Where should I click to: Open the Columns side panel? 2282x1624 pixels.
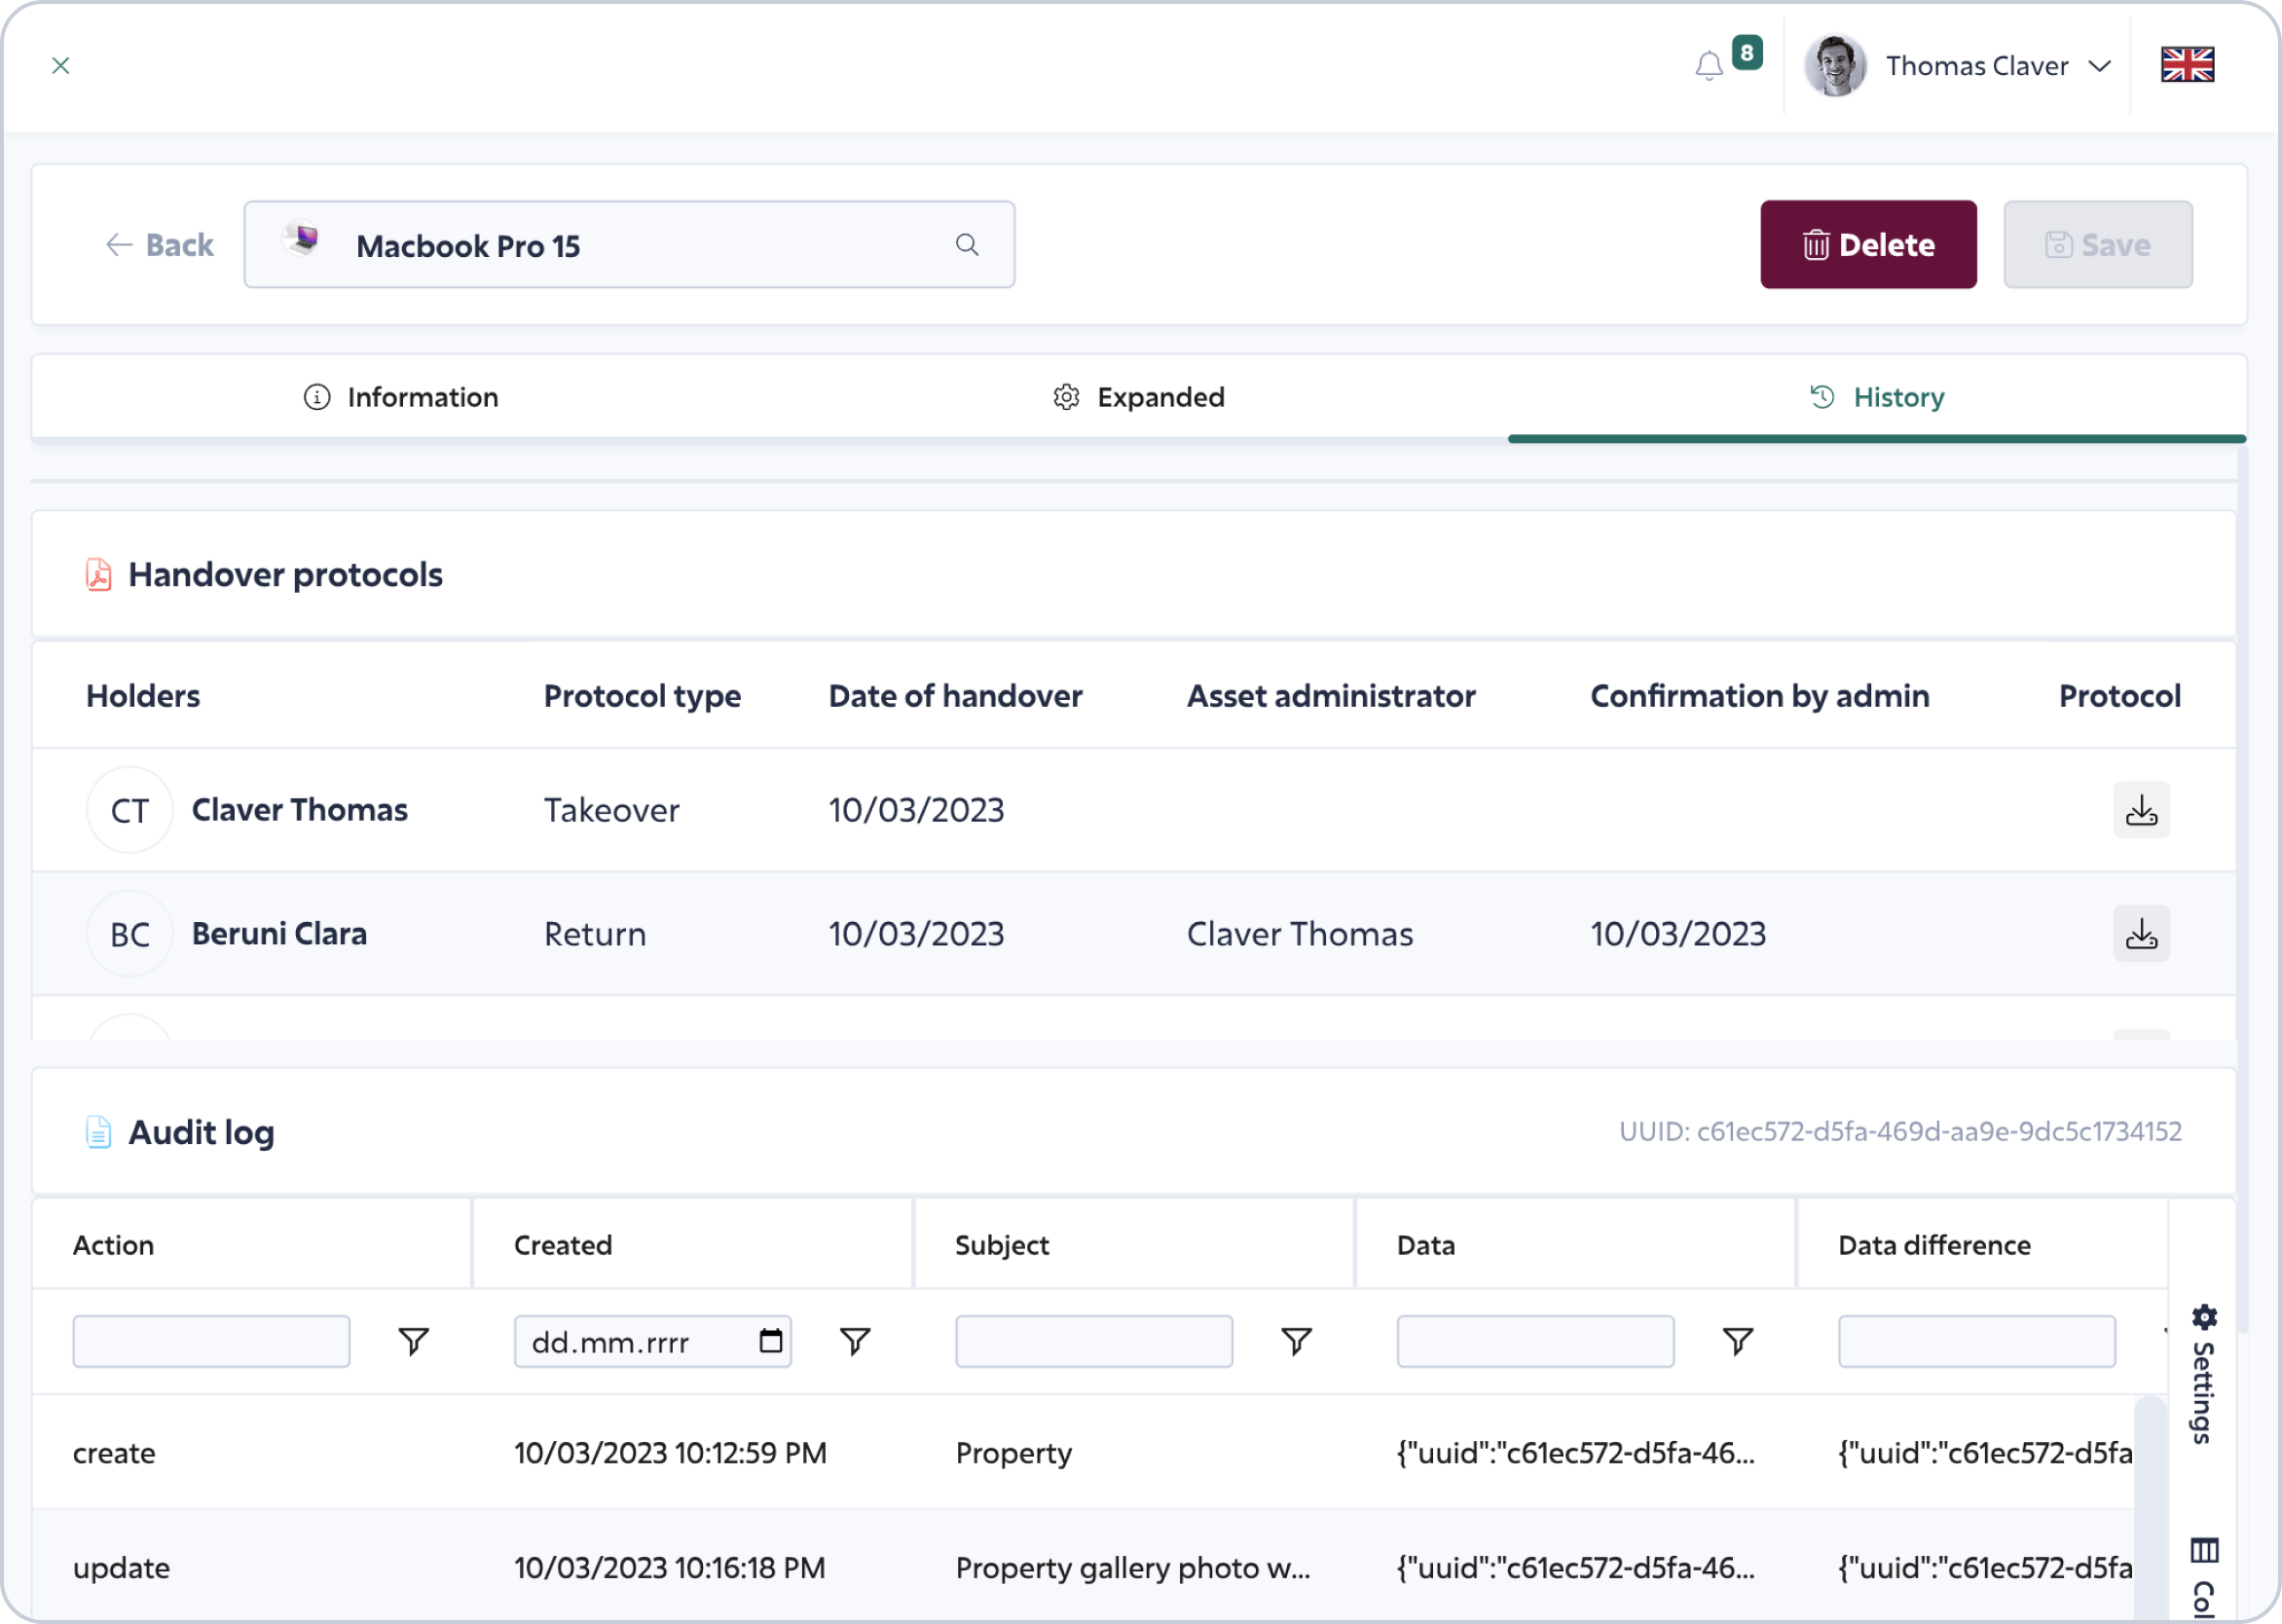pos(2203,1576)
